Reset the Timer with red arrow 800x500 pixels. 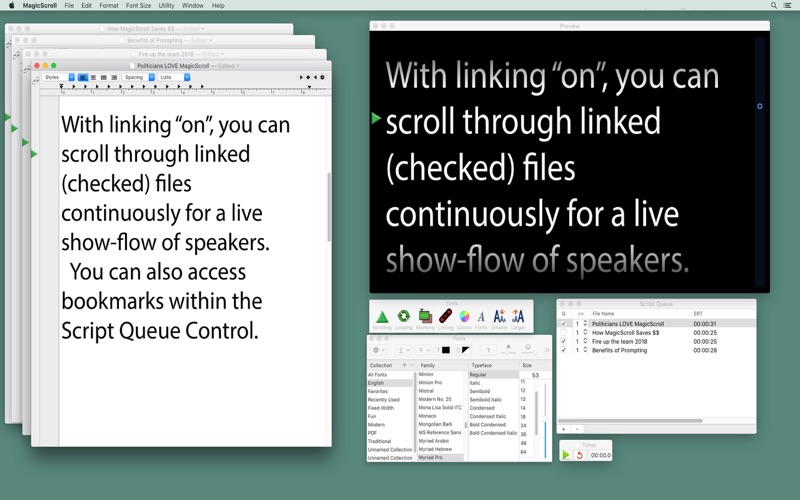(x=580, y=455)
